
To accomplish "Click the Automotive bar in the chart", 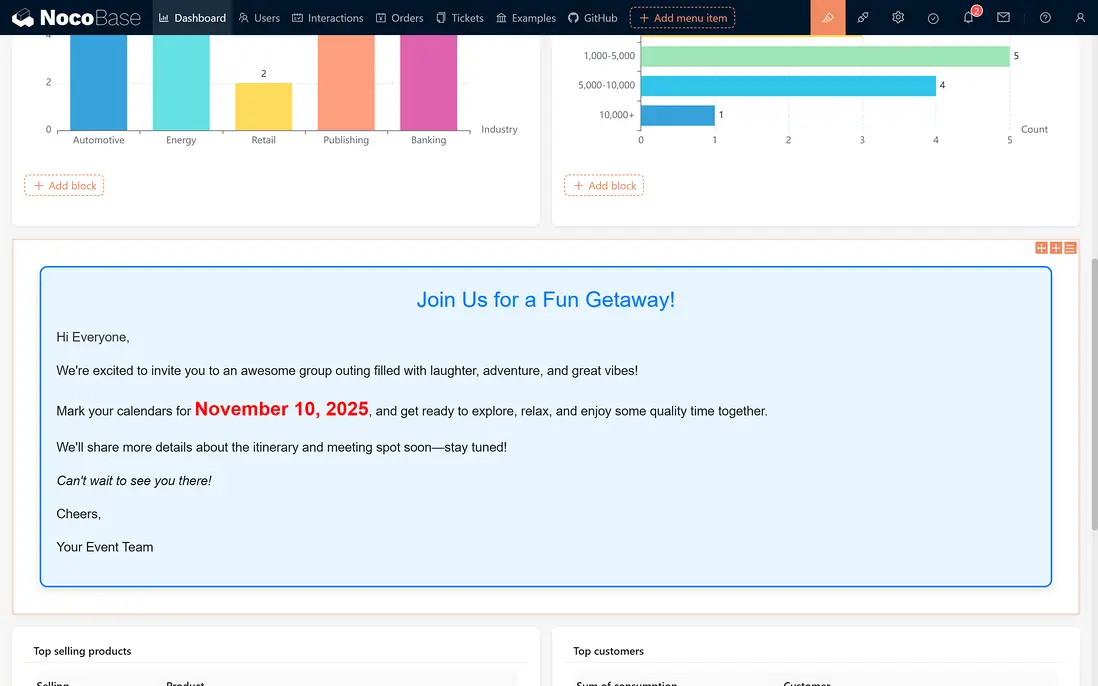I will click(99, 83).
